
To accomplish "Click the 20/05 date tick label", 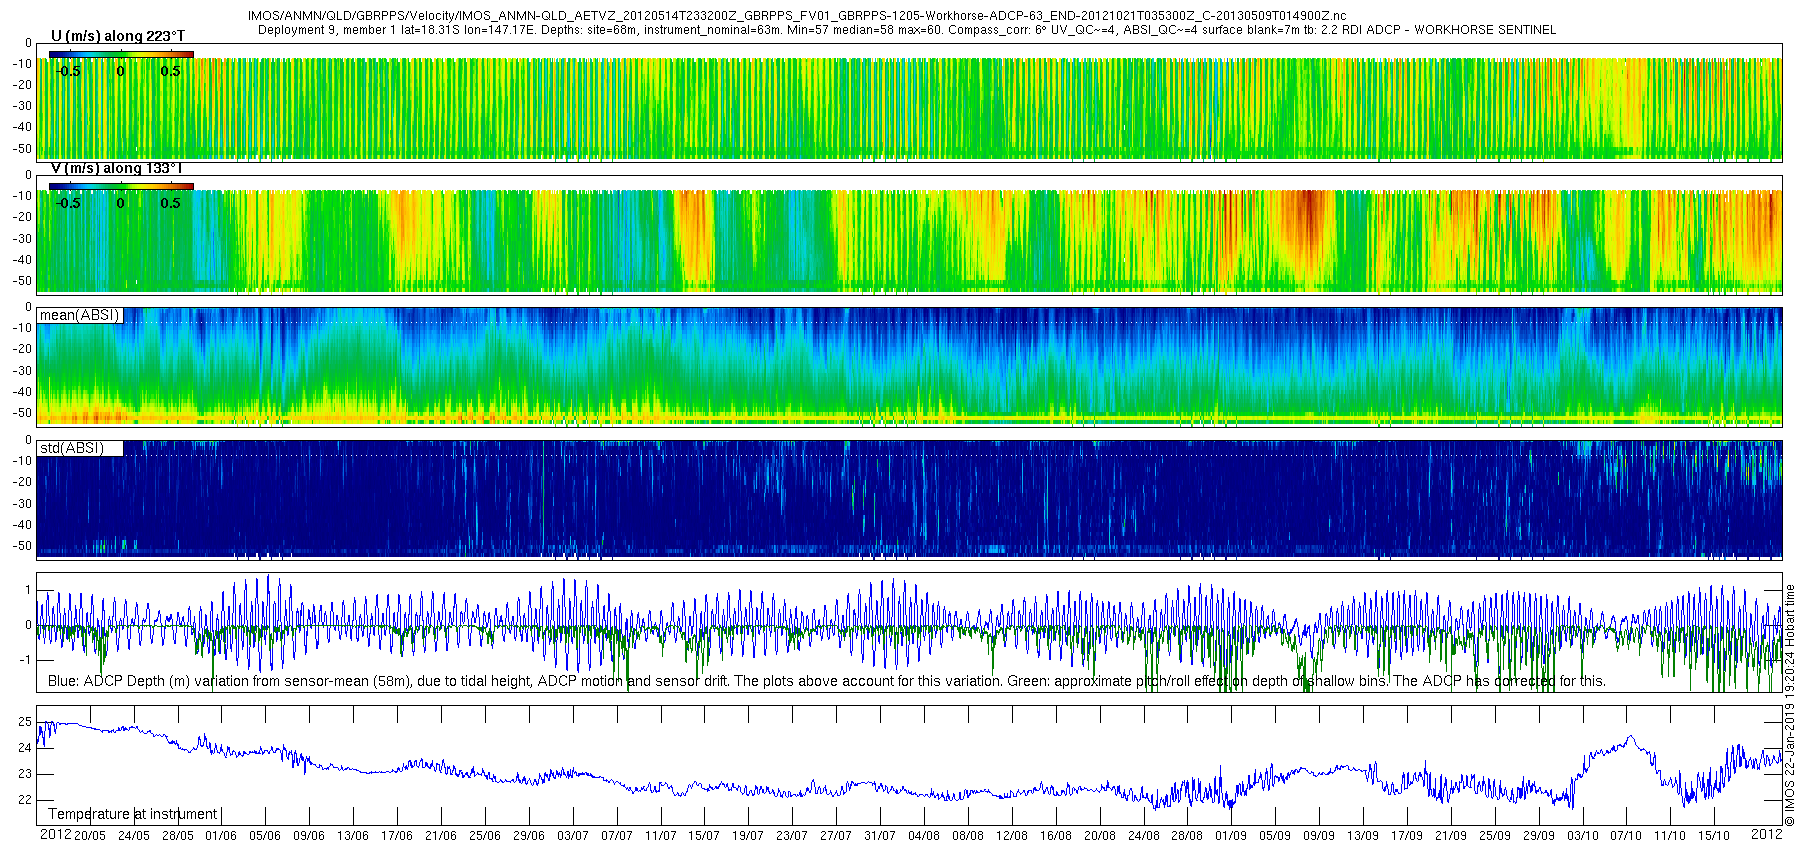I will pos(89,836).
